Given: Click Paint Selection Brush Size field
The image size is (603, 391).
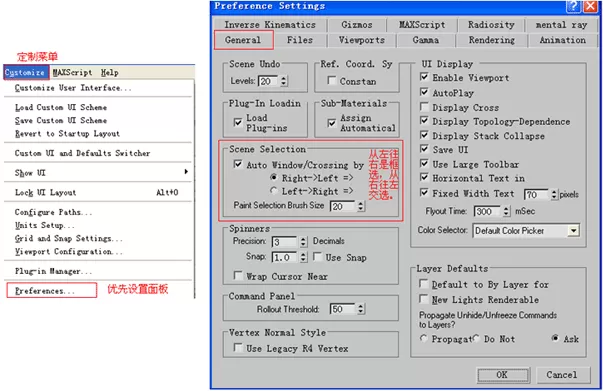Looking at the screenshot, I should point(343,206).
